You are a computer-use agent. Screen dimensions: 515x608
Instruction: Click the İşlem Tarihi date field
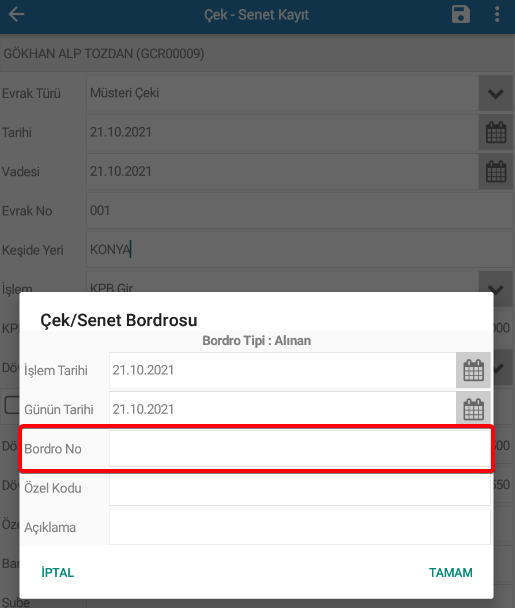283,370
